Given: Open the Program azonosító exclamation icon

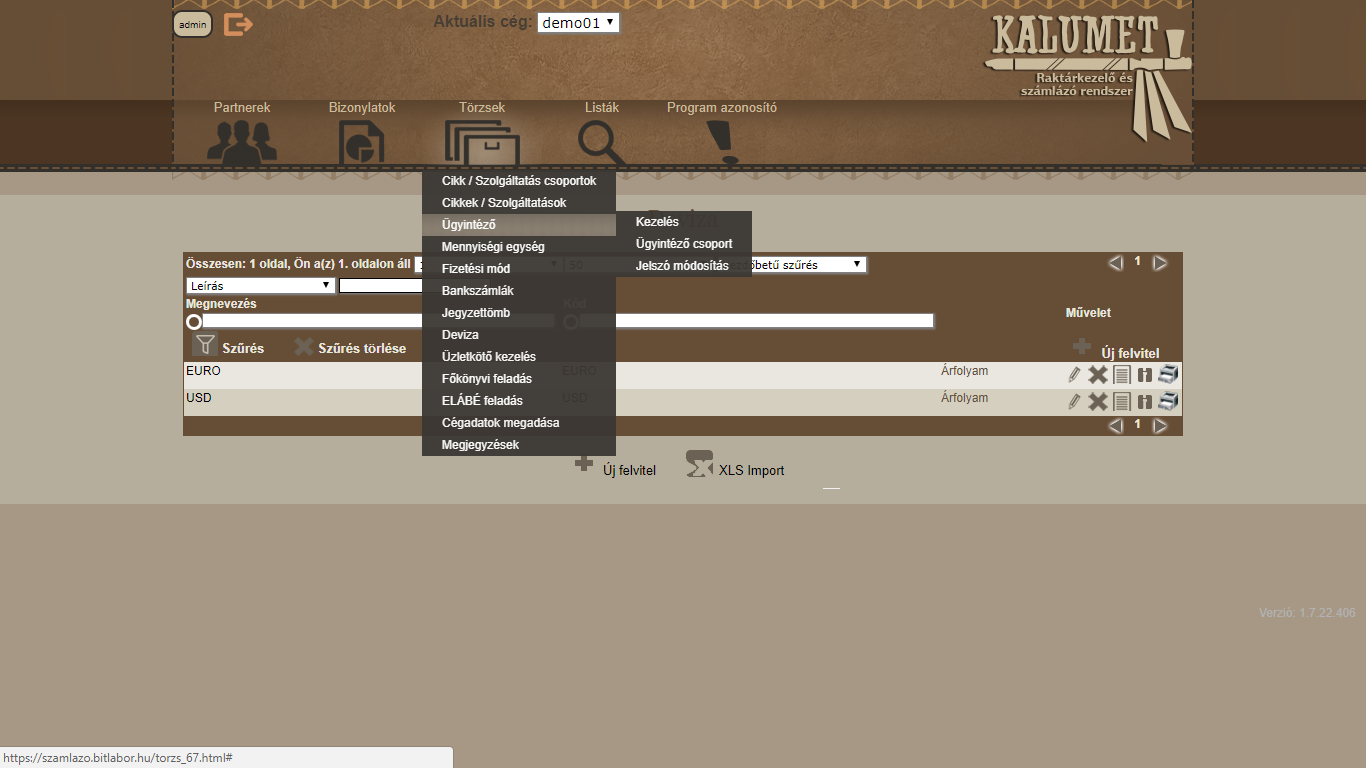Looking at the screenshot, I should pyautogui.click(x=721, y=142).
